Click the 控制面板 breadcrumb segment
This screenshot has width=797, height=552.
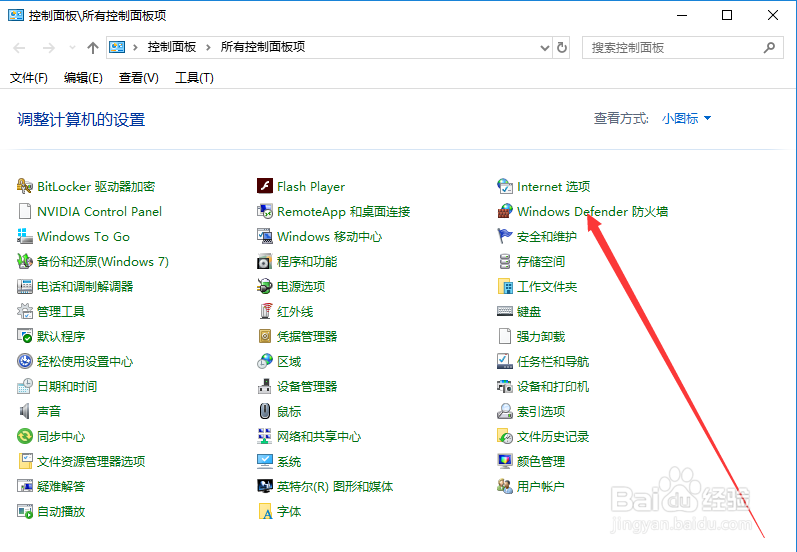point(172,47)
